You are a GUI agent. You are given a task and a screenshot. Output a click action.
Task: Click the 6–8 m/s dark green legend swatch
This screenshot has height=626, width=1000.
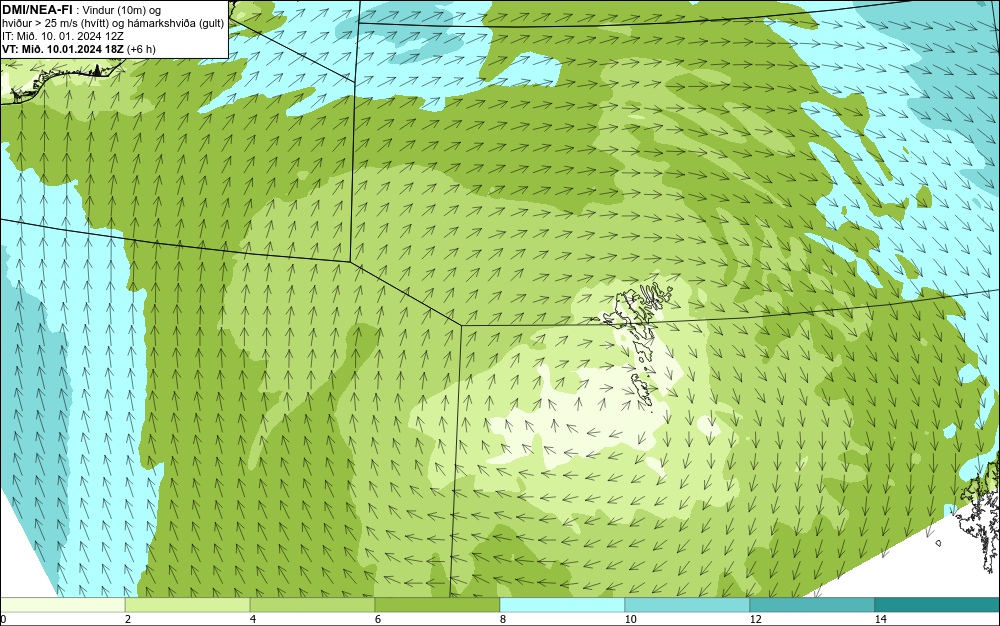coord(438,604)
